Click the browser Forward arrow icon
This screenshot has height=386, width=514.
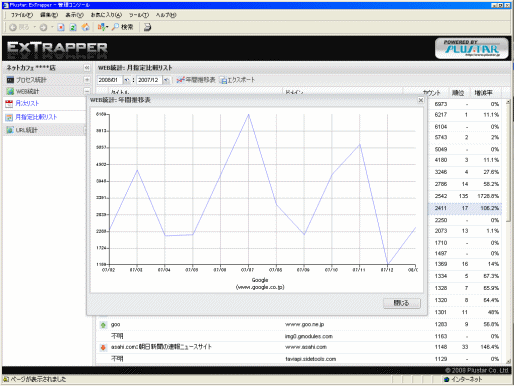click(43, 27)
